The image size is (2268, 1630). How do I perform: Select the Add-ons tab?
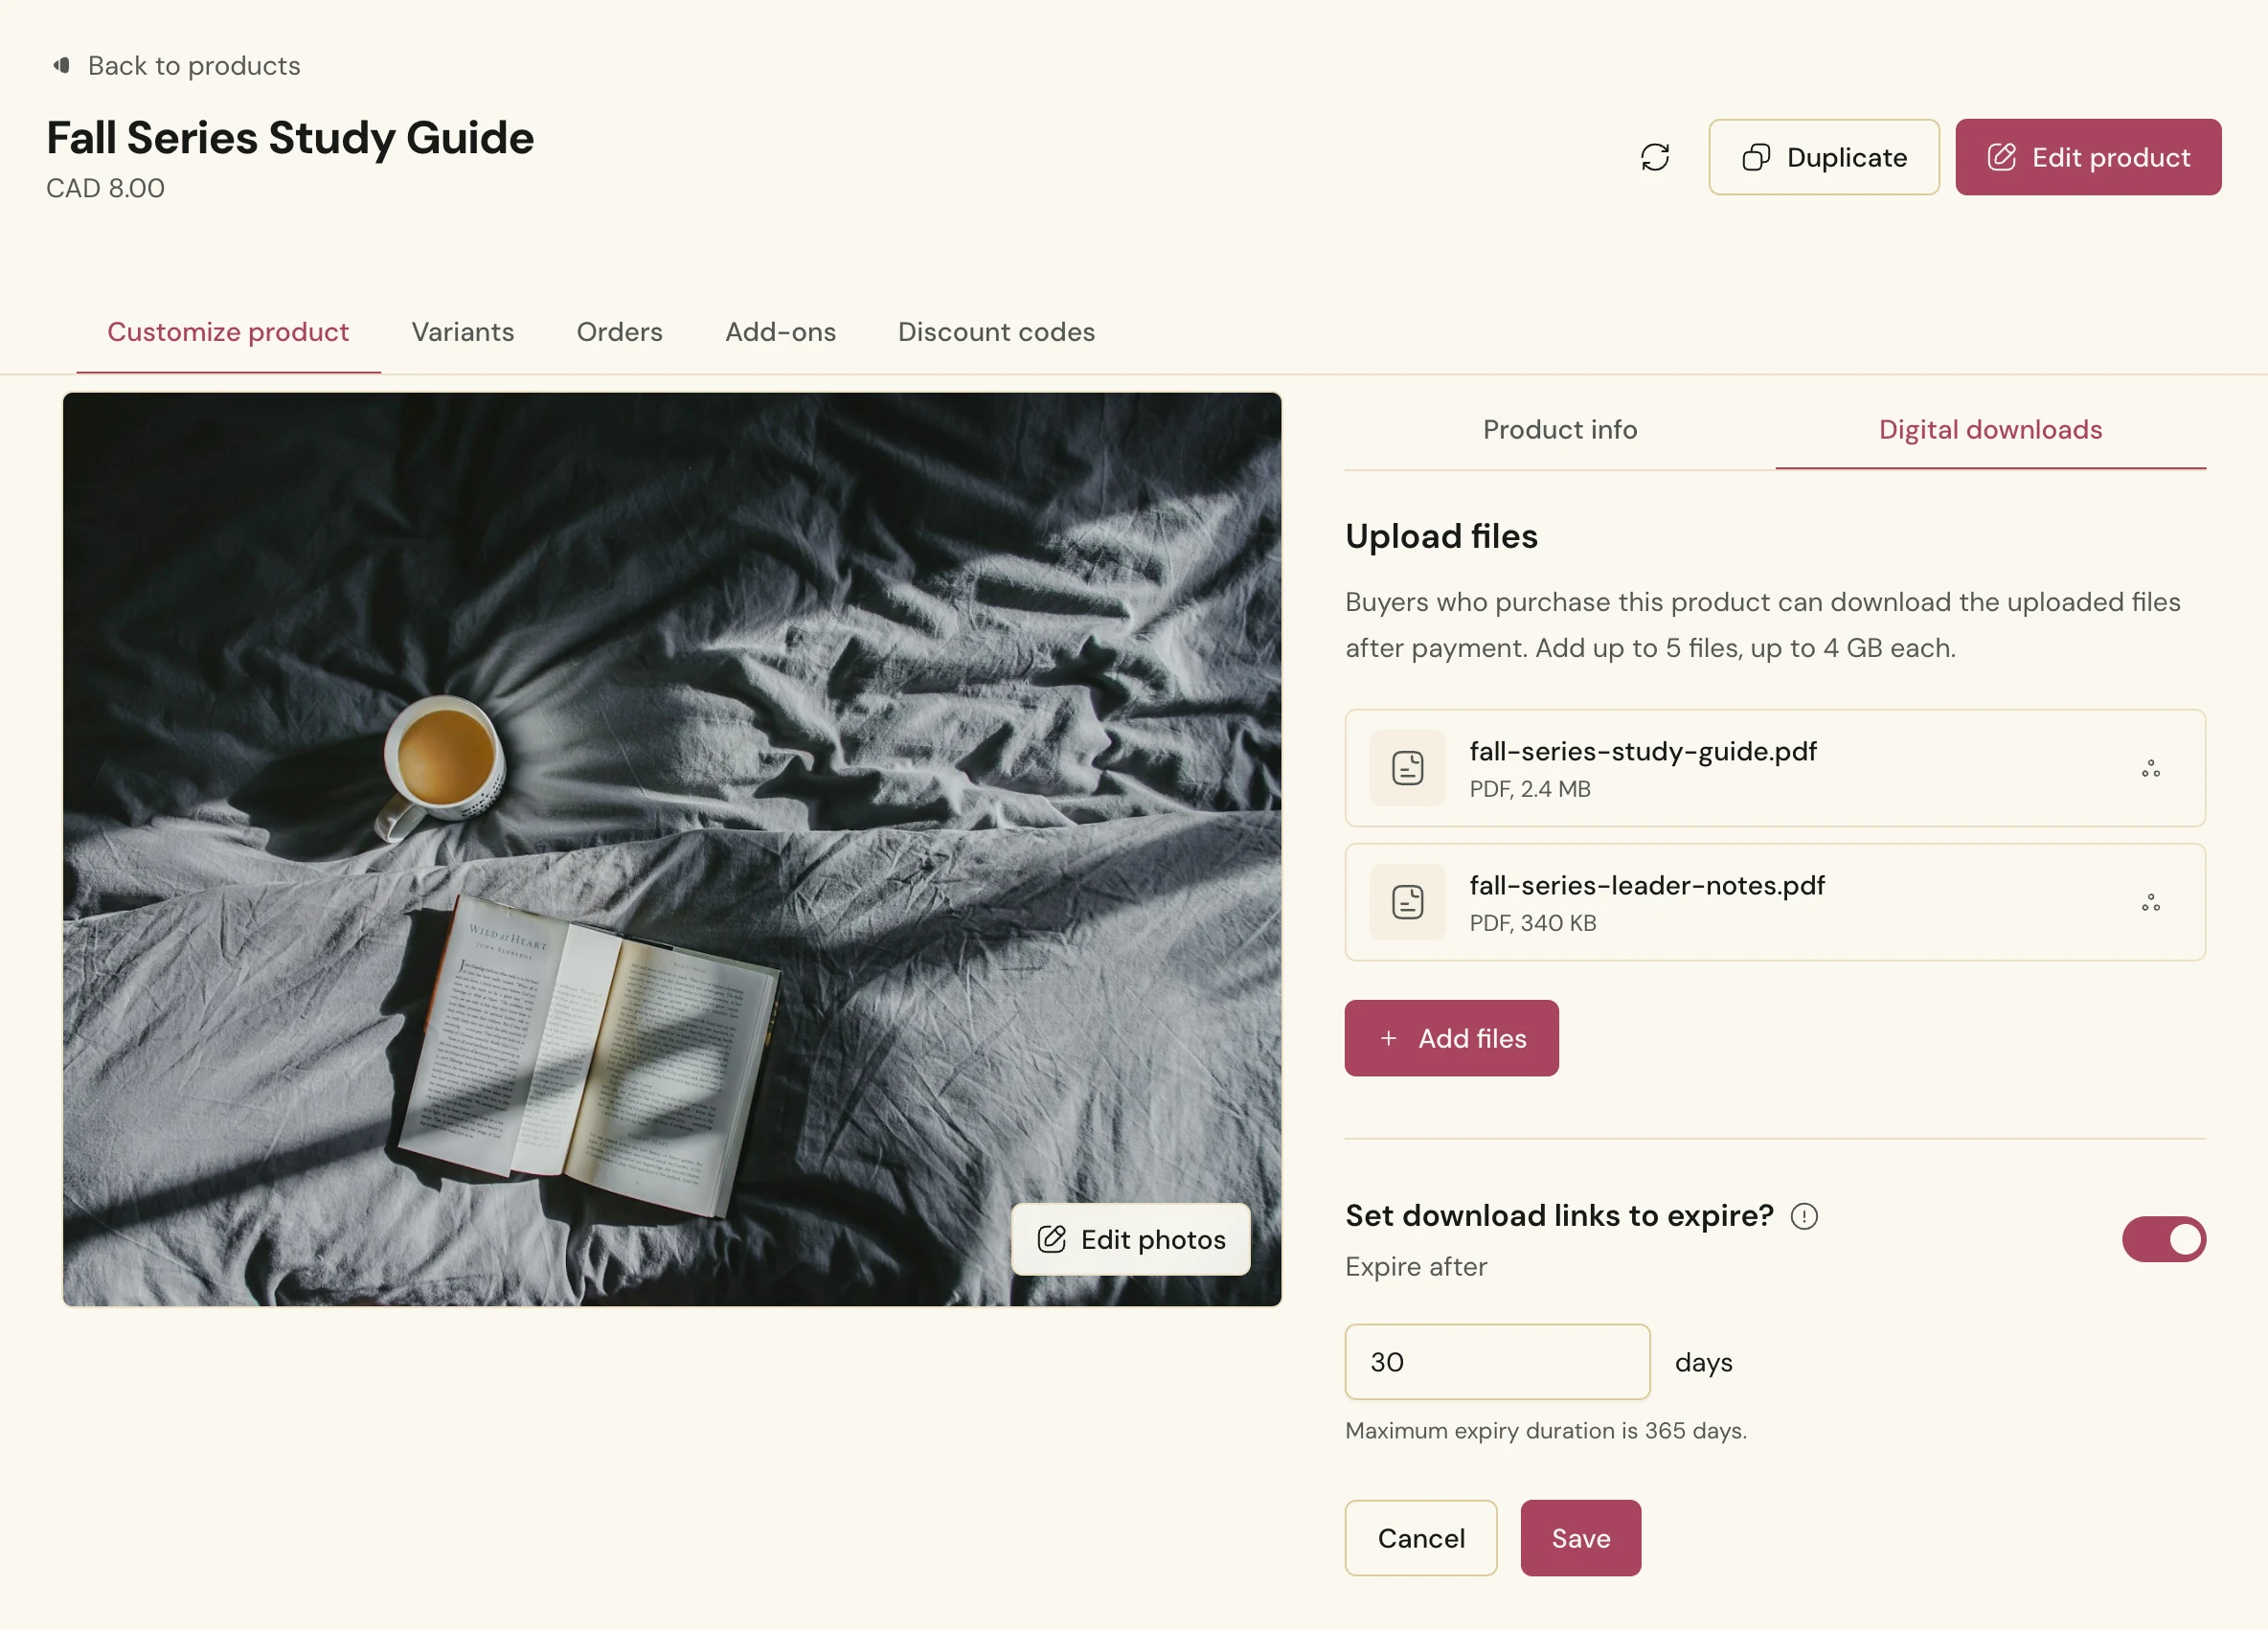780,332
